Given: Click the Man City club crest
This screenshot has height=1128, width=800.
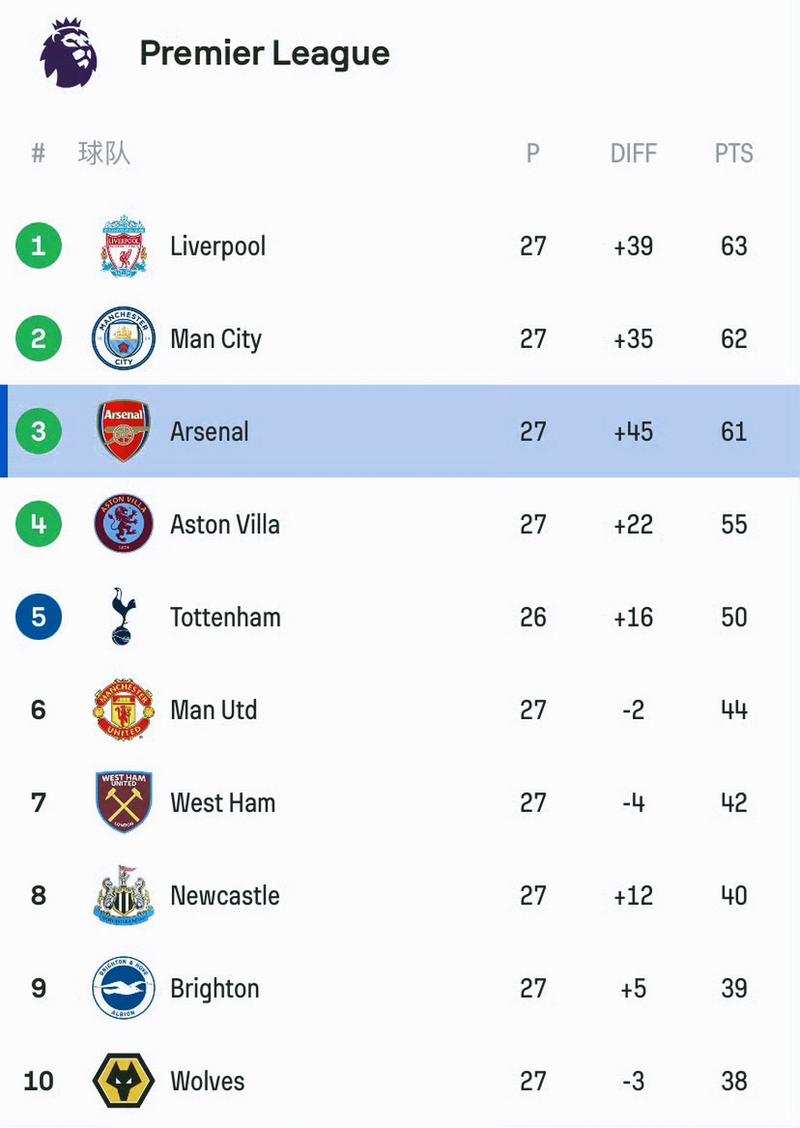Looking at the screenshot, I should click(x=124, y=339).
